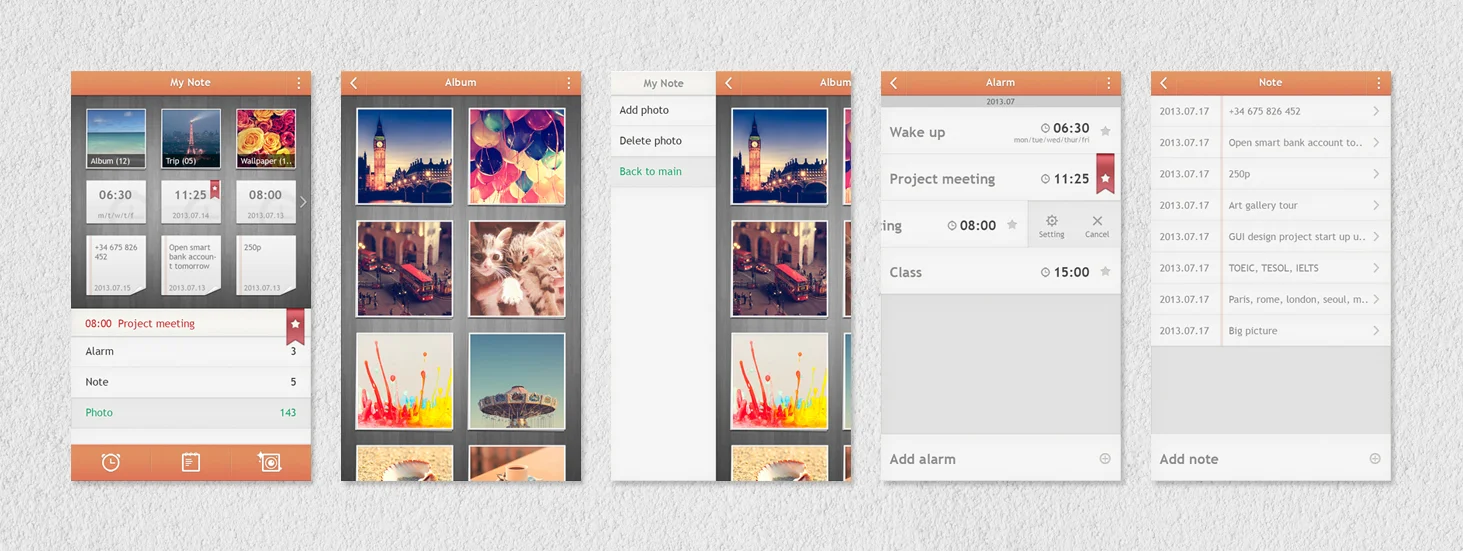Tap the photo frame icon in bottom bar

tap(270, 462)
